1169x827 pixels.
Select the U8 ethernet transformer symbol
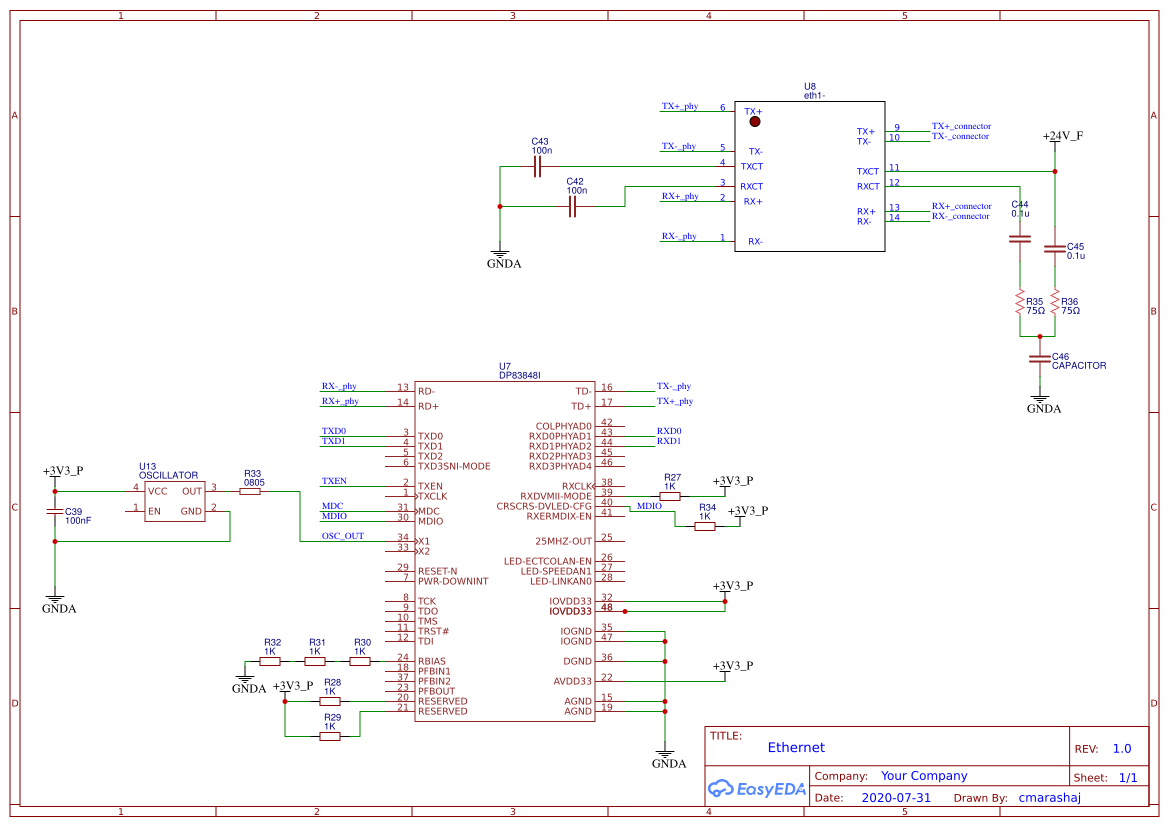click(x=810, y=175)
